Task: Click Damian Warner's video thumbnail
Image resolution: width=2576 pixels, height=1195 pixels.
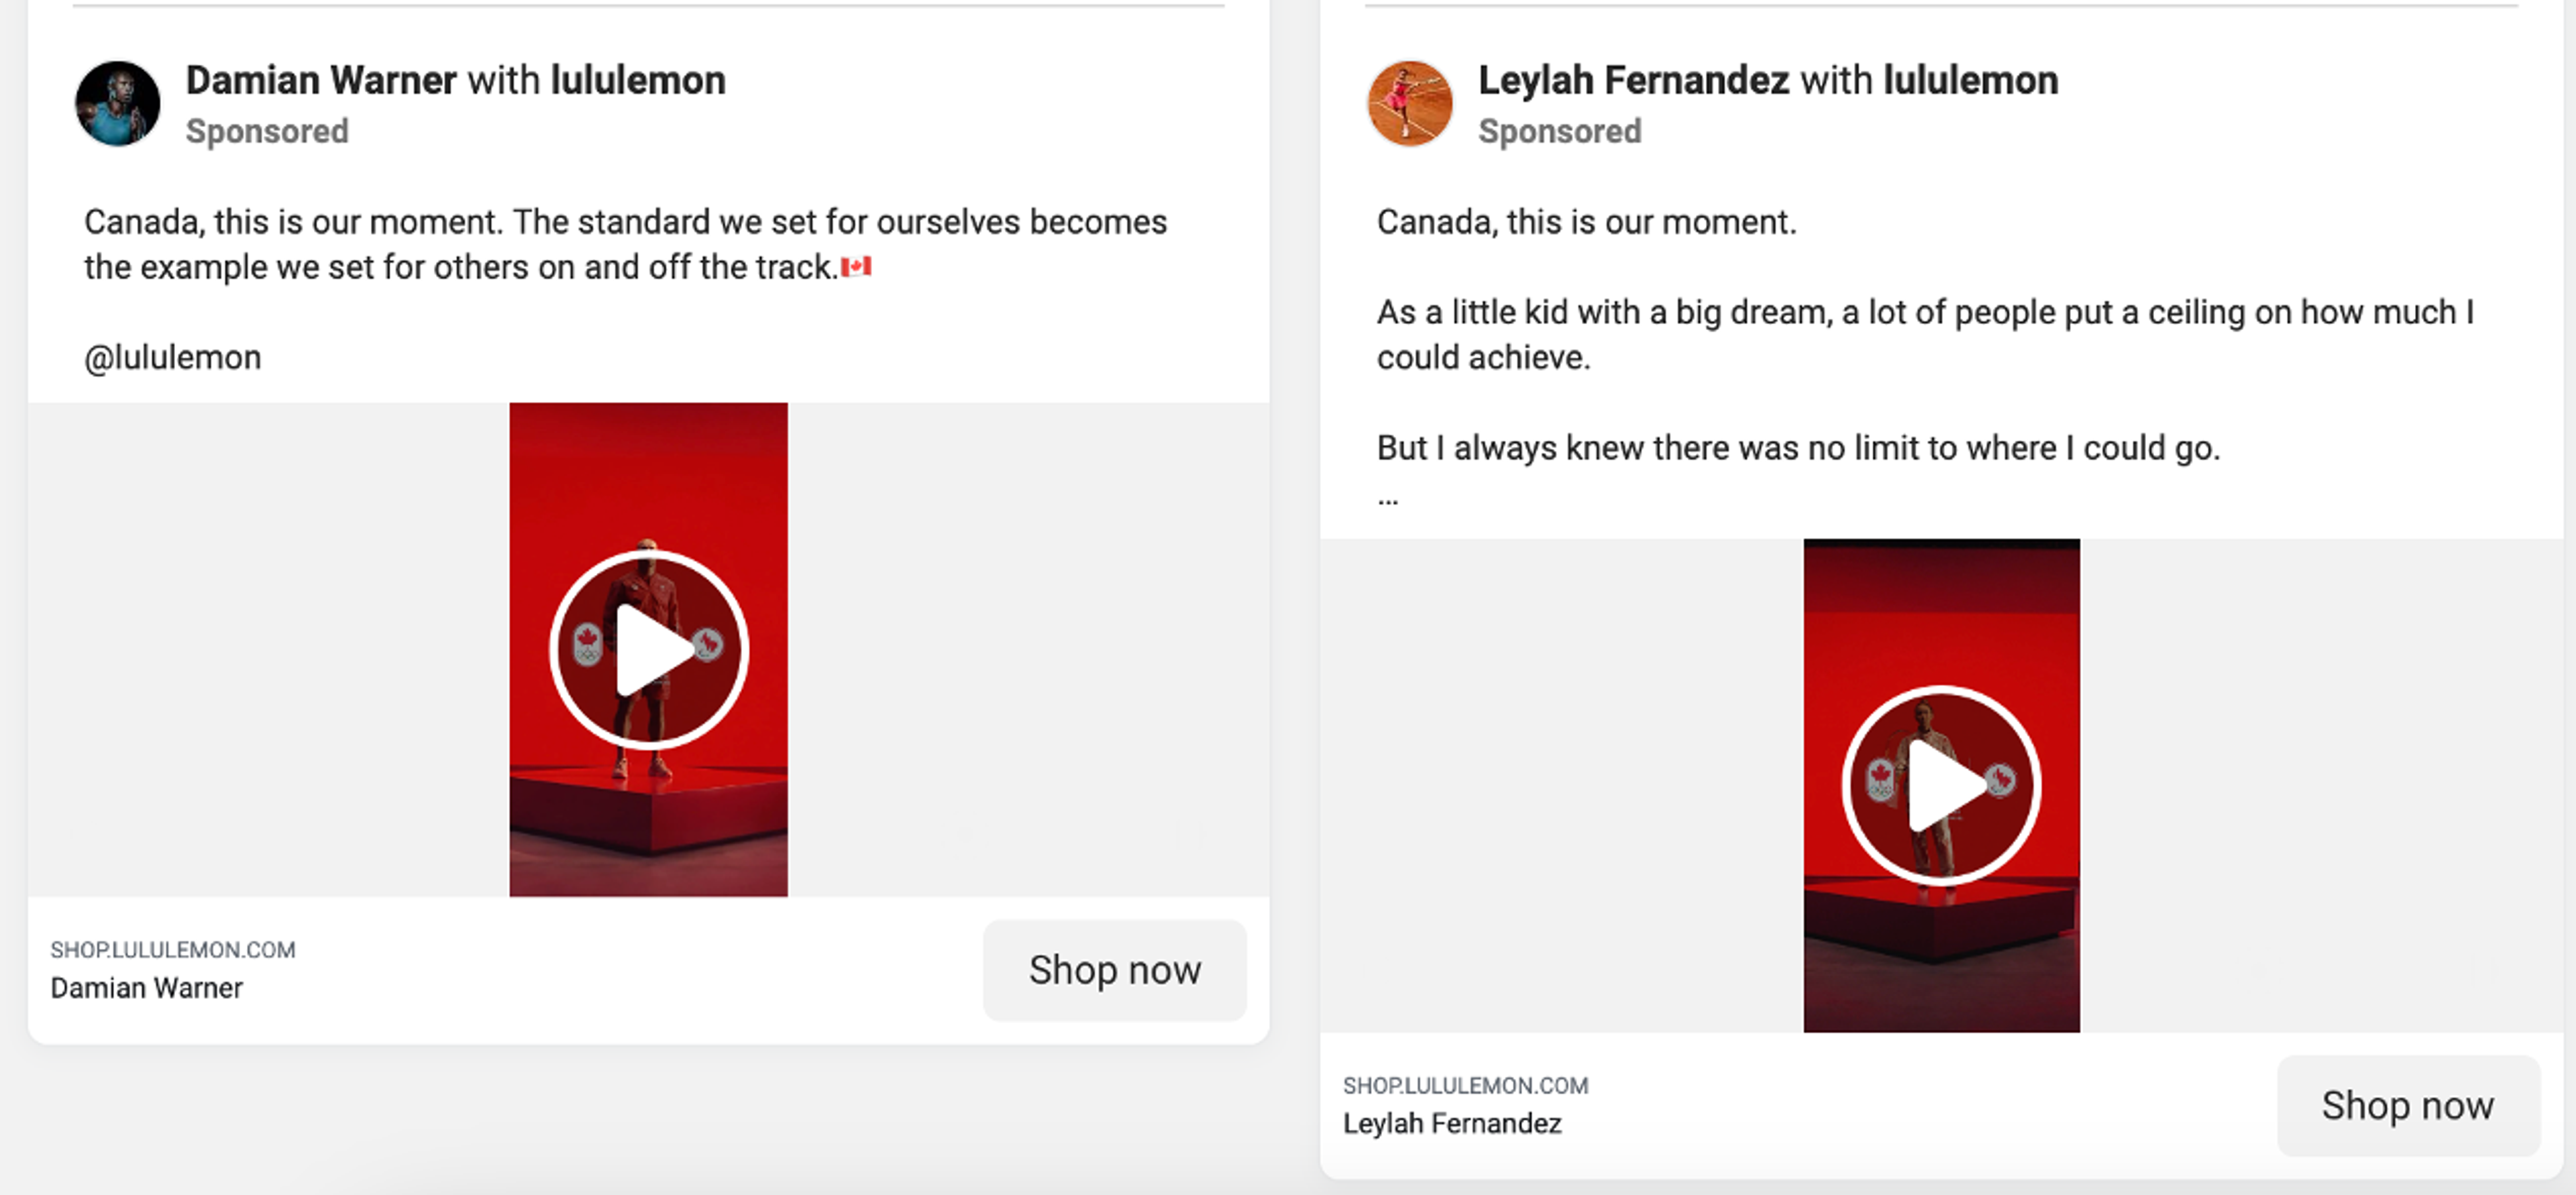Action: [648, 500]
